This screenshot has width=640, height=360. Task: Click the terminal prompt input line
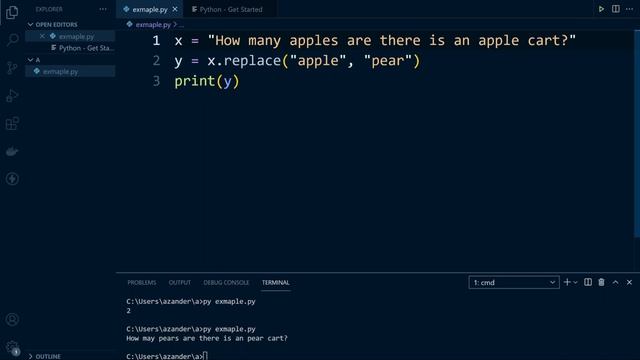(167, 356)
